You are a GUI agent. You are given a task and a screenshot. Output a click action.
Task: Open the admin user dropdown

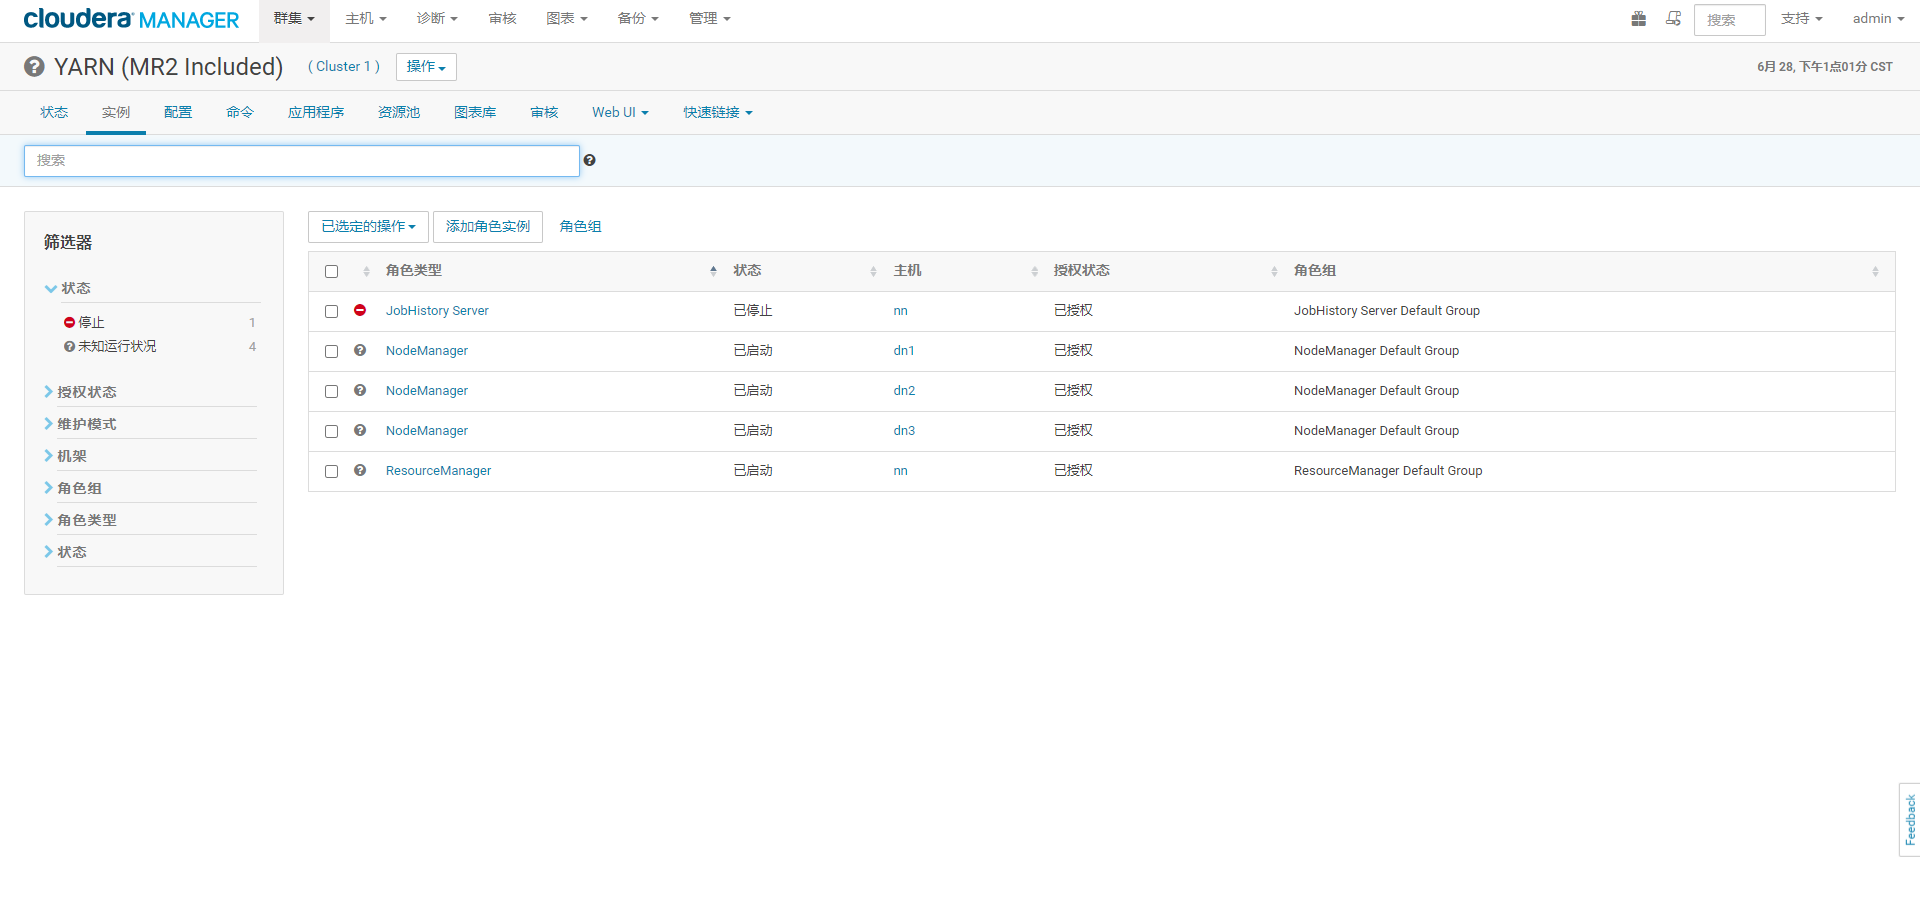pos(1878,19)
